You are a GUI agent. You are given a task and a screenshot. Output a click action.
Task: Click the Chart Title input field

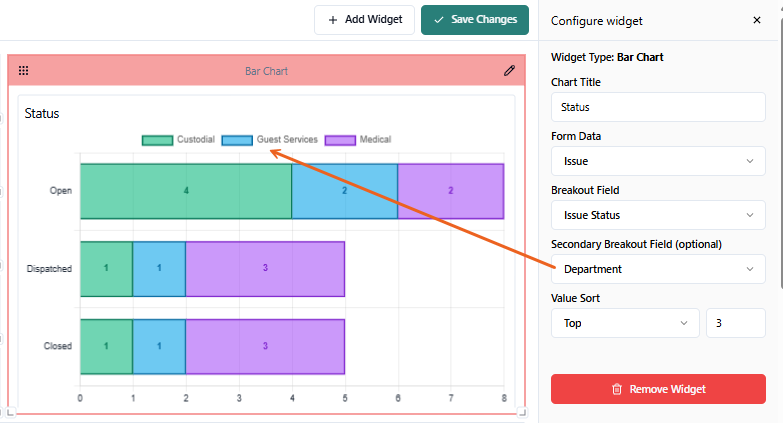point(658,107)
